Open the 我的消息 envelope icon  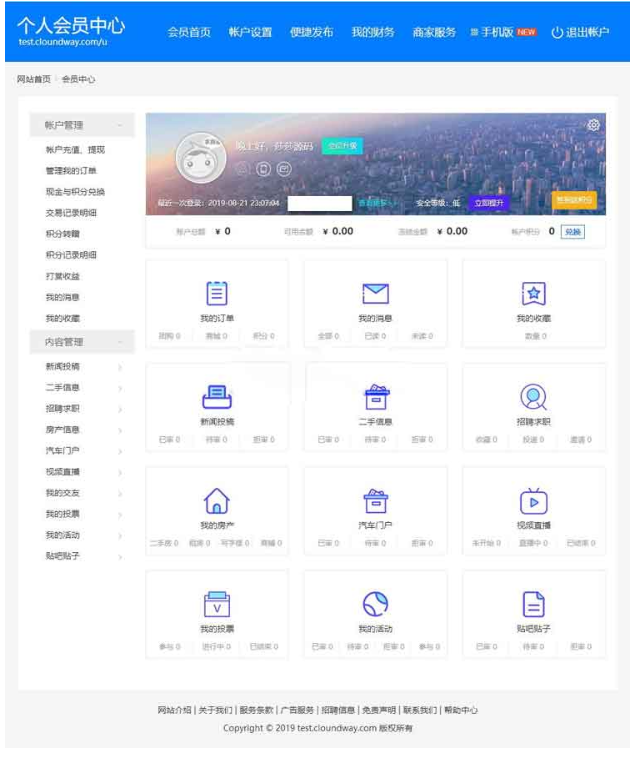tap(375, 293)
